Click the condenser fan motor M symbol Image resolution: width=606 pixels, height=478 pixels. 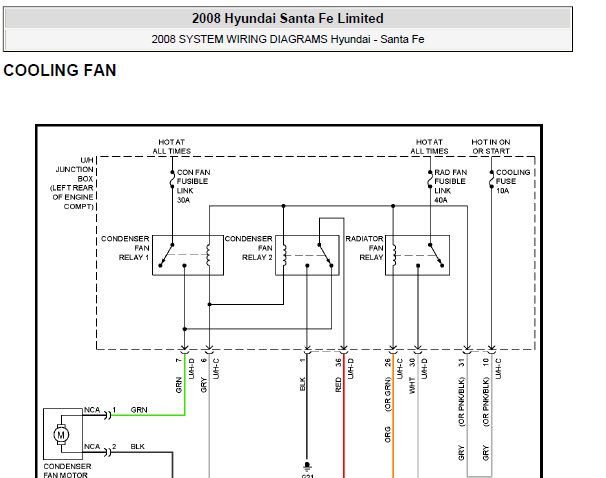click(61, 435)
